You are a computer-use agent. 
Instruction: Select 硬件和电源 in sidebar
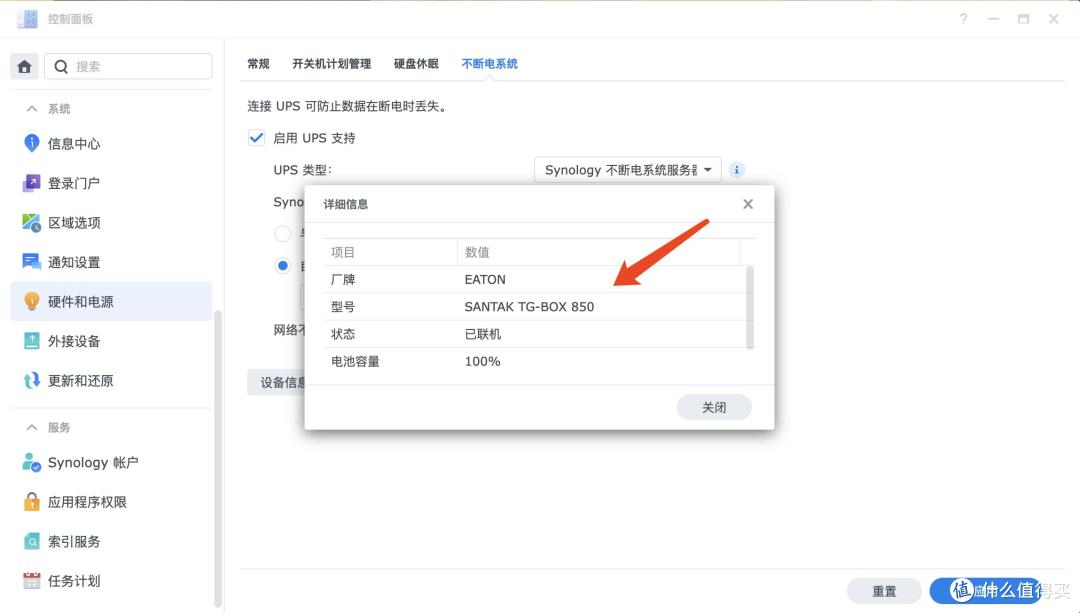click(x=112, y=301)
